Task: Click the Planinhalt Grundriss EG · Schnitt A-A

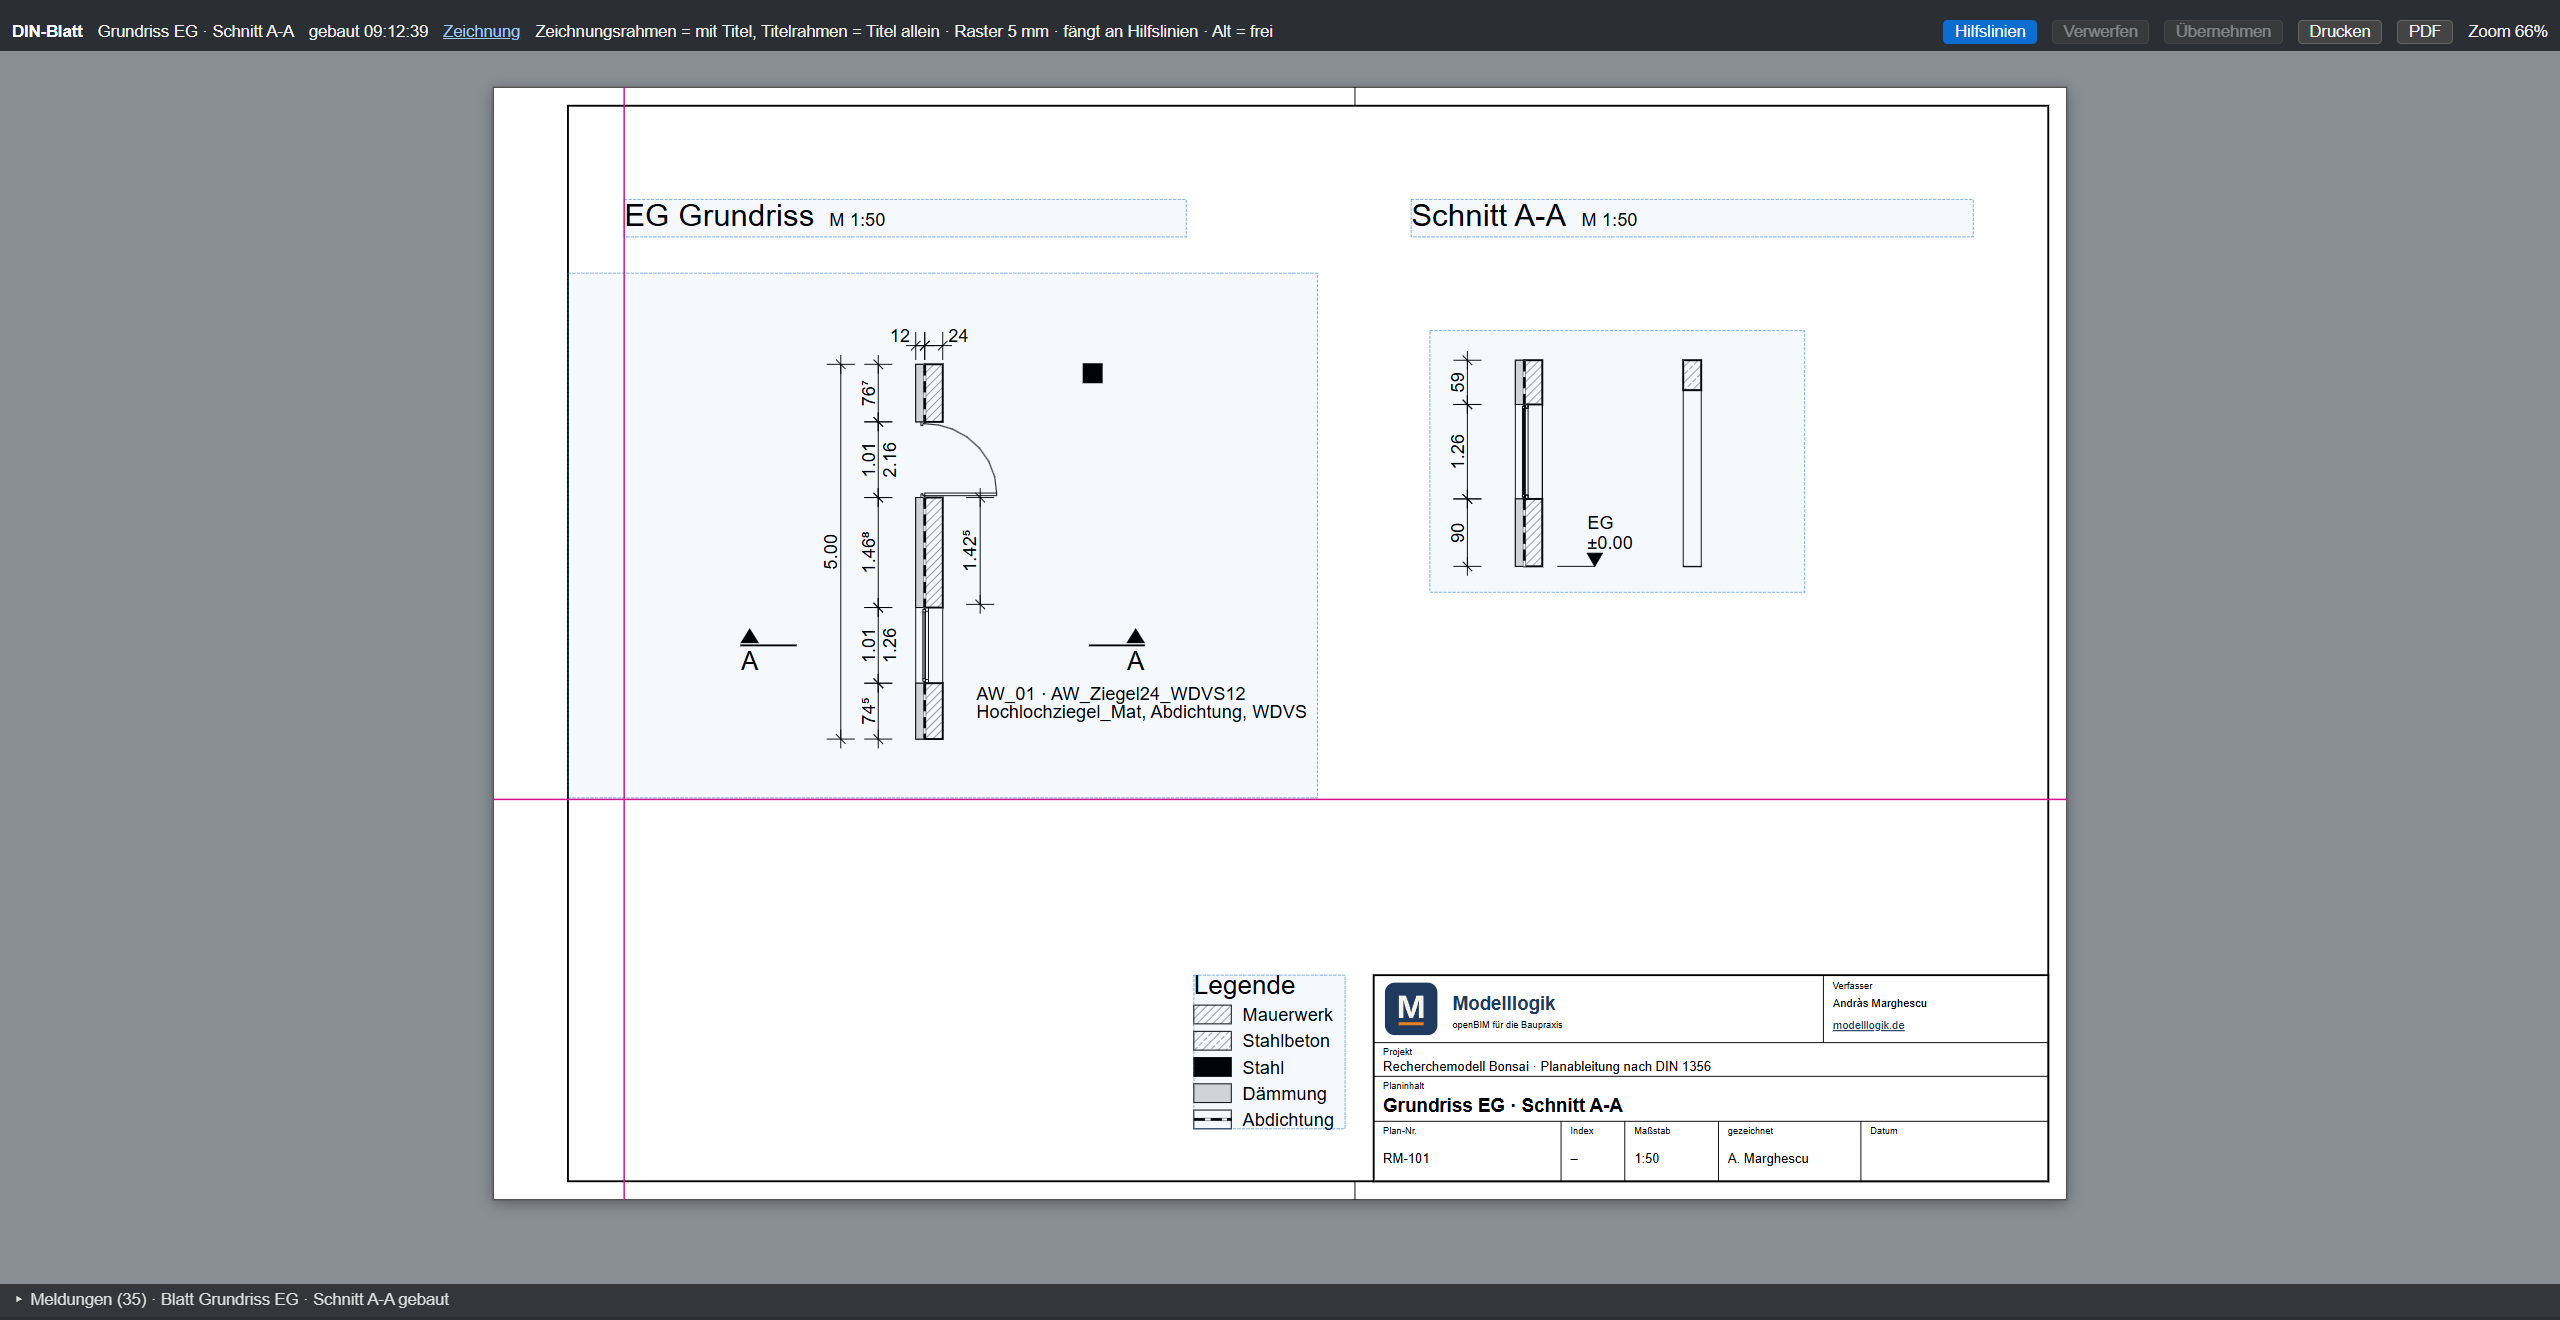Action: tap(1502, 1105)
